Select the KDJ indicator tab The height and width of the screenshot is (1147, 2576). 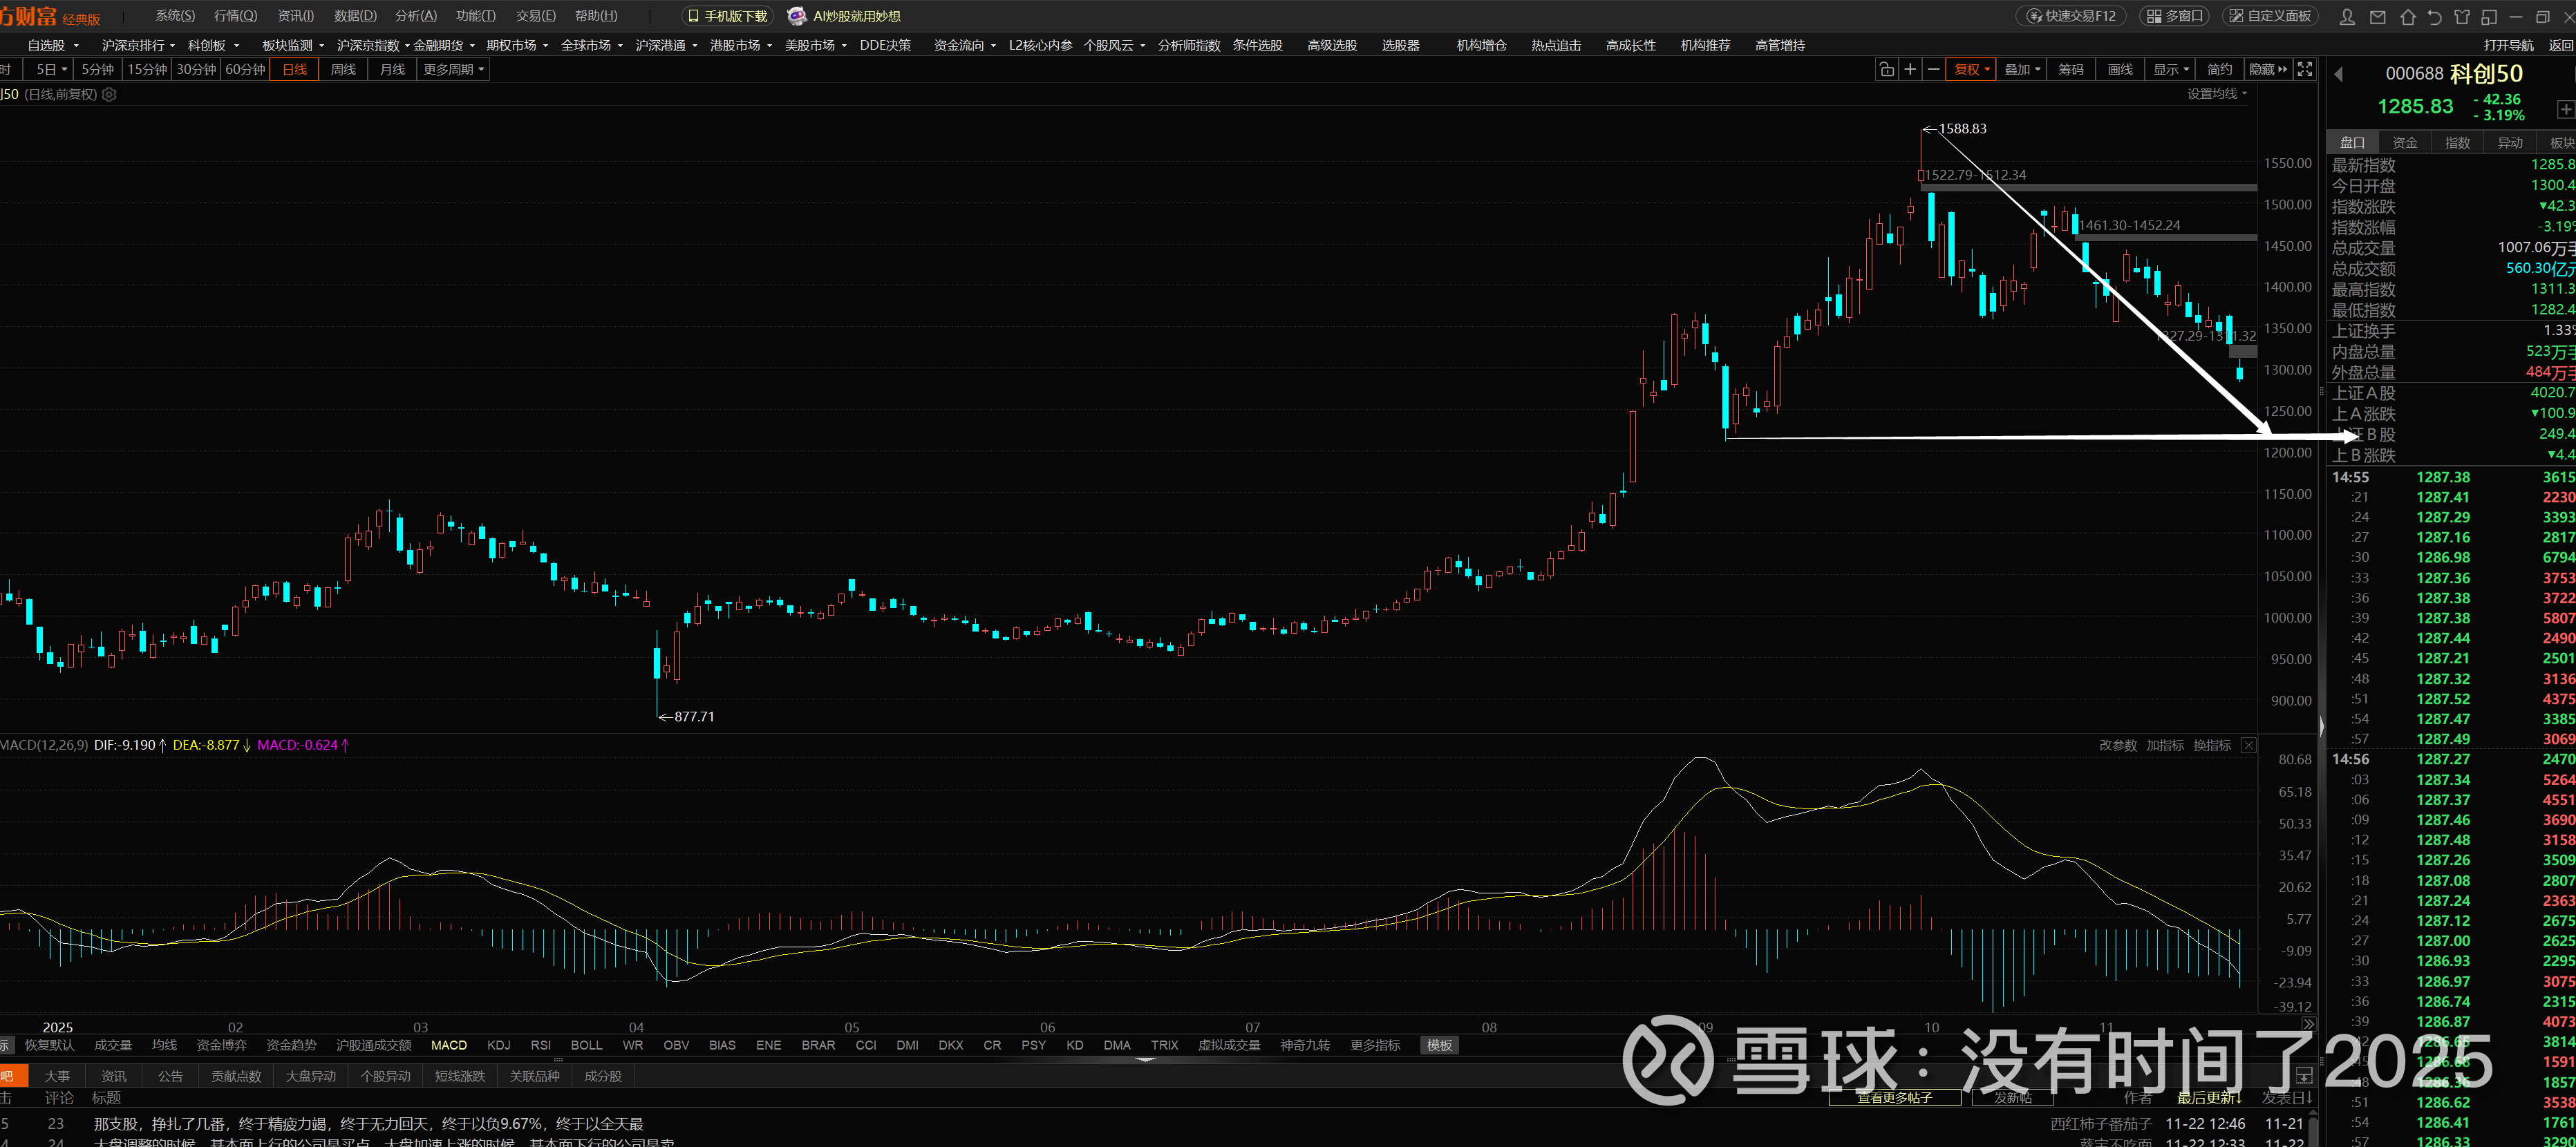point(498,1045)
